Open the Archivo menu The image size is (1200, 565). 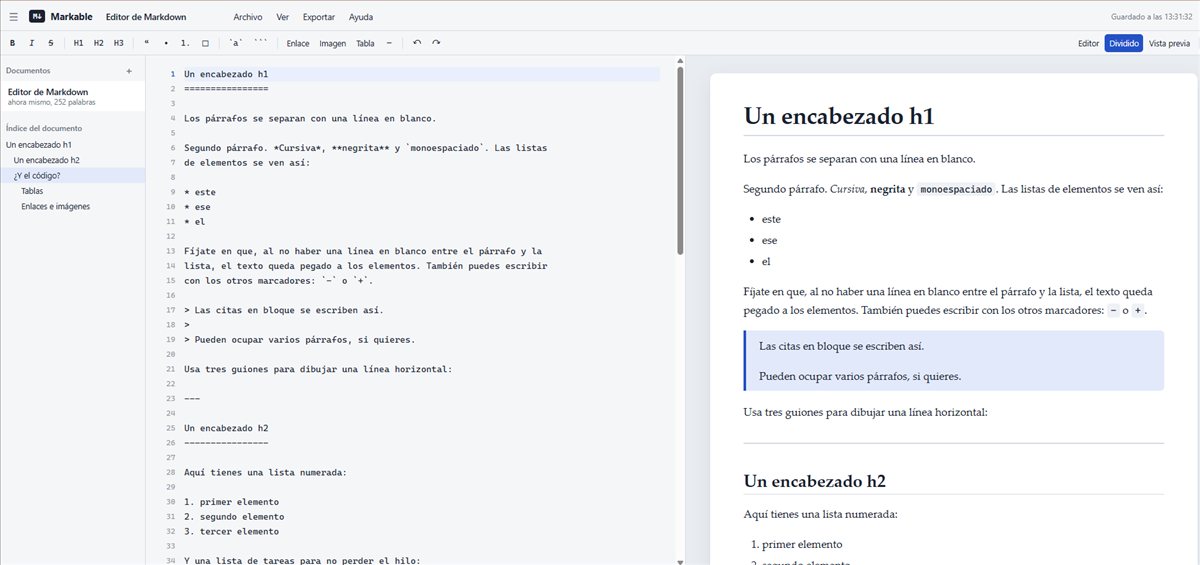[248, 17]
